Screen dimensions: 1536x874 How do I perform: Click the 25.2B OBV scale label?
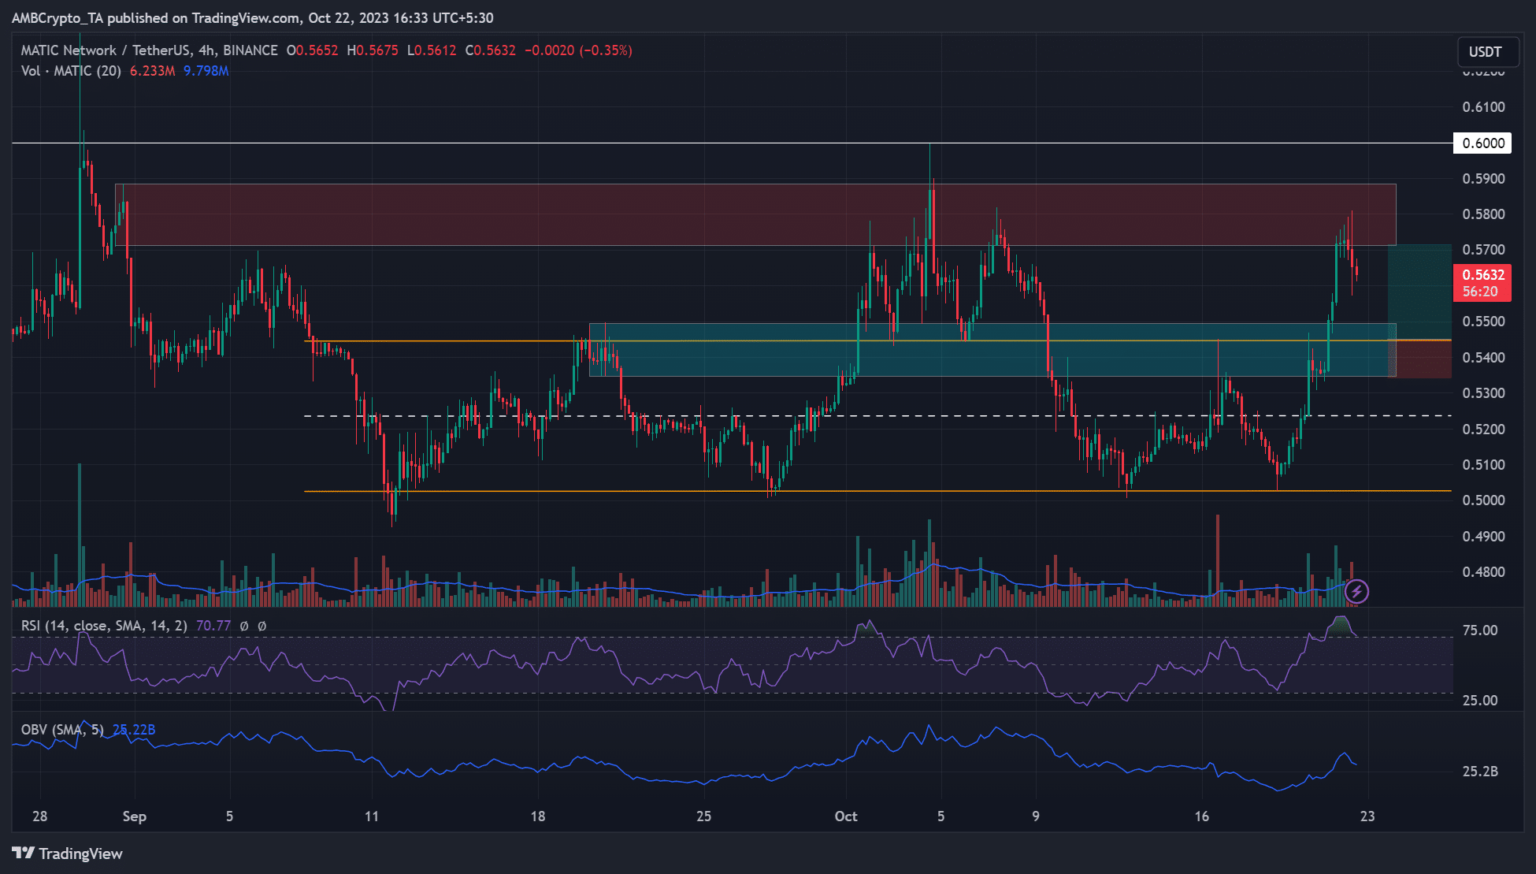pyautogui.click(x=1480, y=771)
